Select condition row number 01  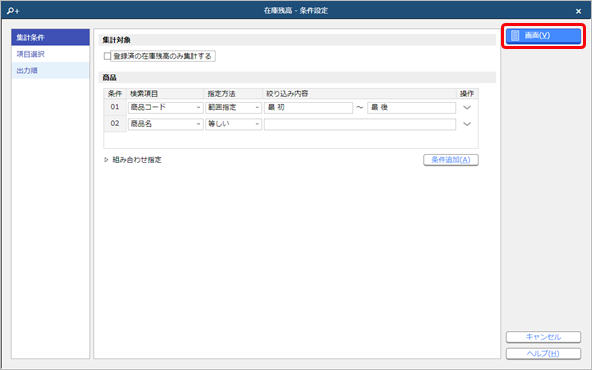coord(115,107)
